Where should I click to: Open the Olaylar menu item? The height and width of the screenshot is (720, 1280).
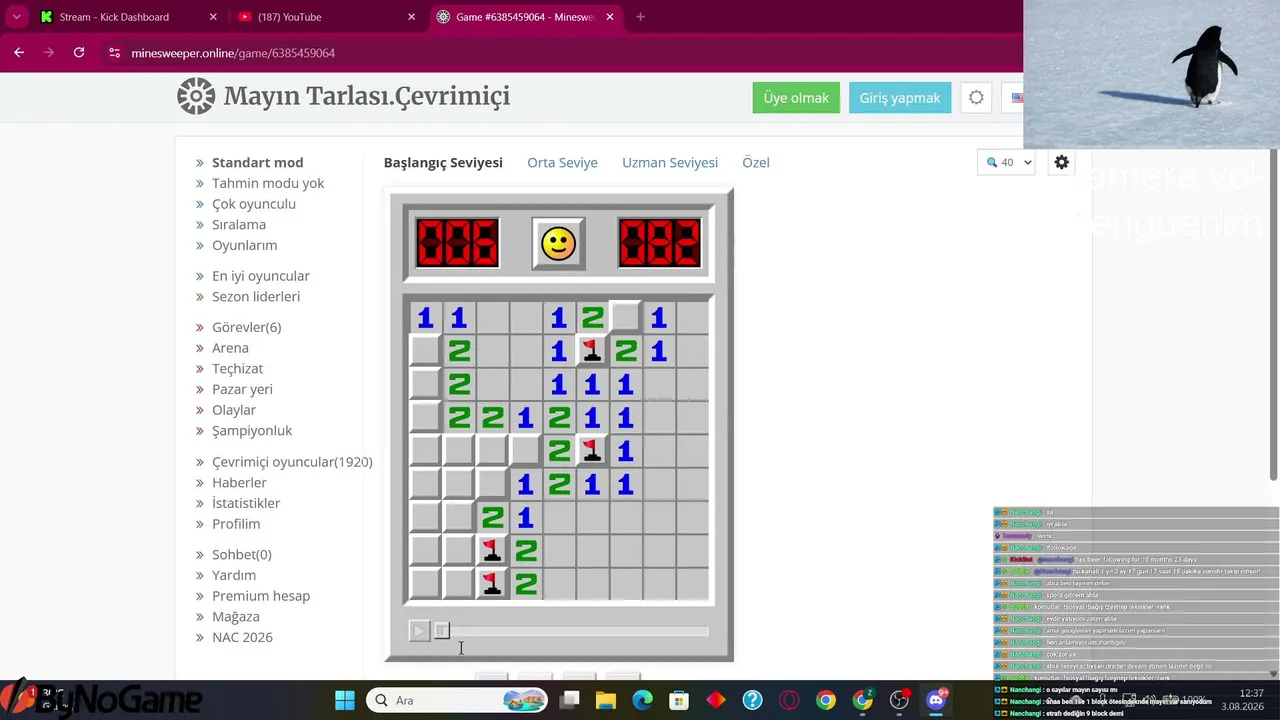[234, 410]
